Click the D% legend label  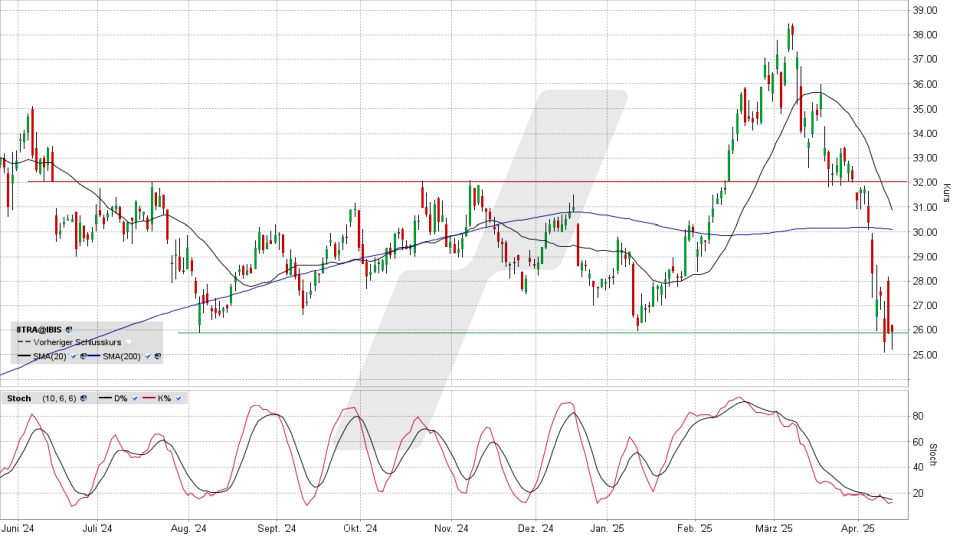[x=121, y=398]
